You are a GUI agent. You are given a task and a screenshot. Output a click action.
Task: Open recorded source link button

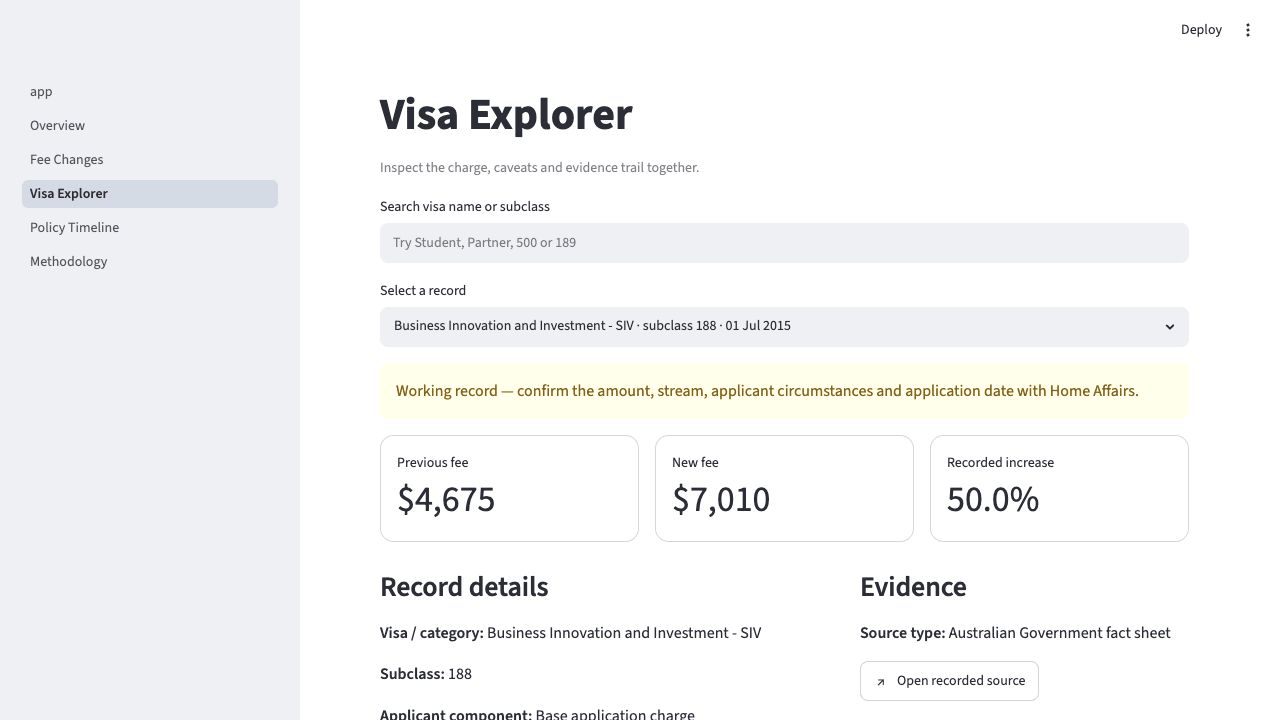949,681
